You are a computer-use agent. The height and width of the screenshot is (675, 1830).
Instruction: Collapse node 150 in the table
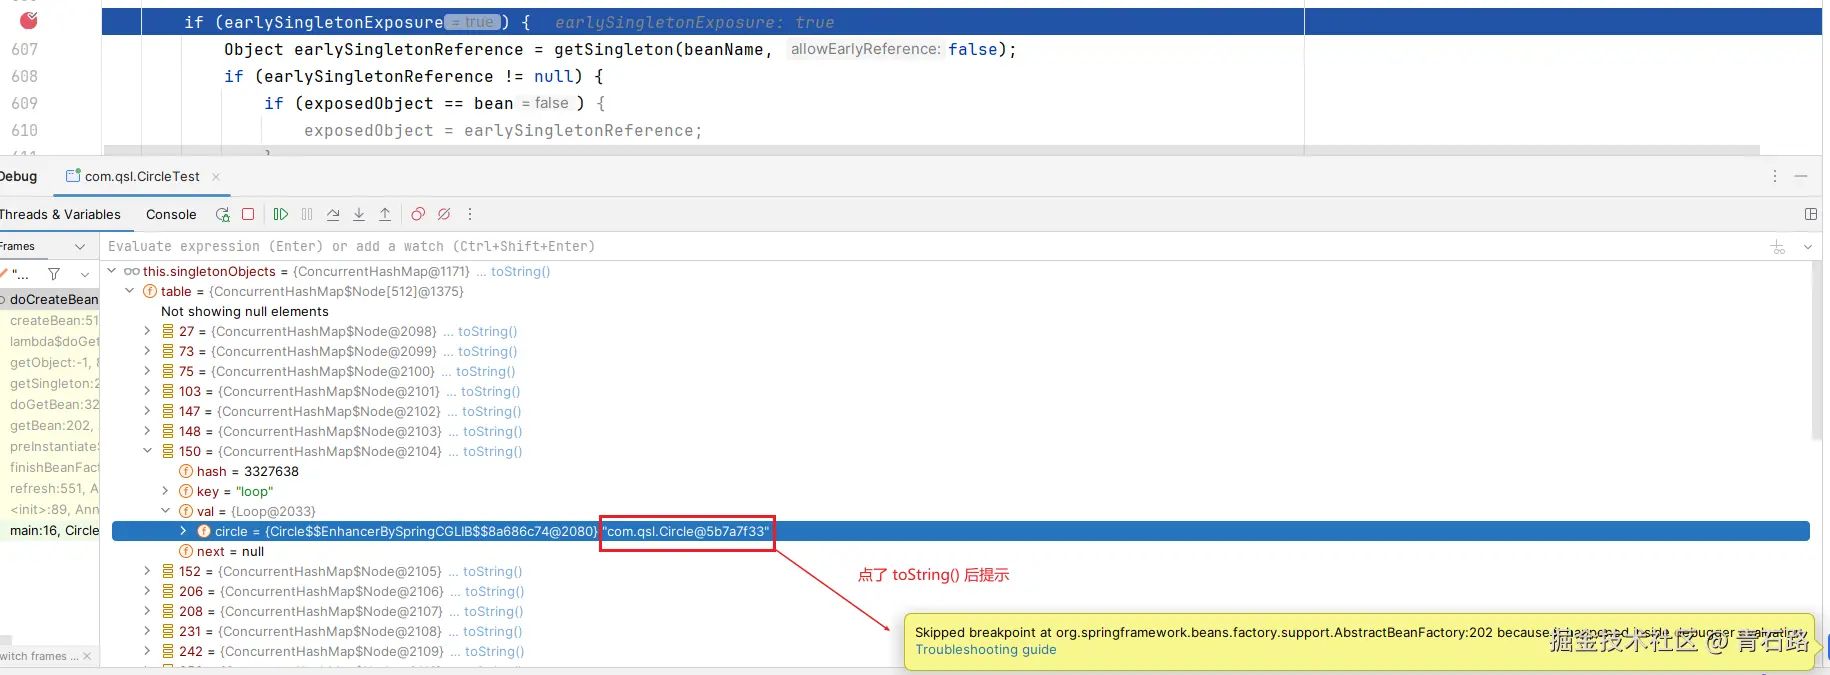(147, 451)
